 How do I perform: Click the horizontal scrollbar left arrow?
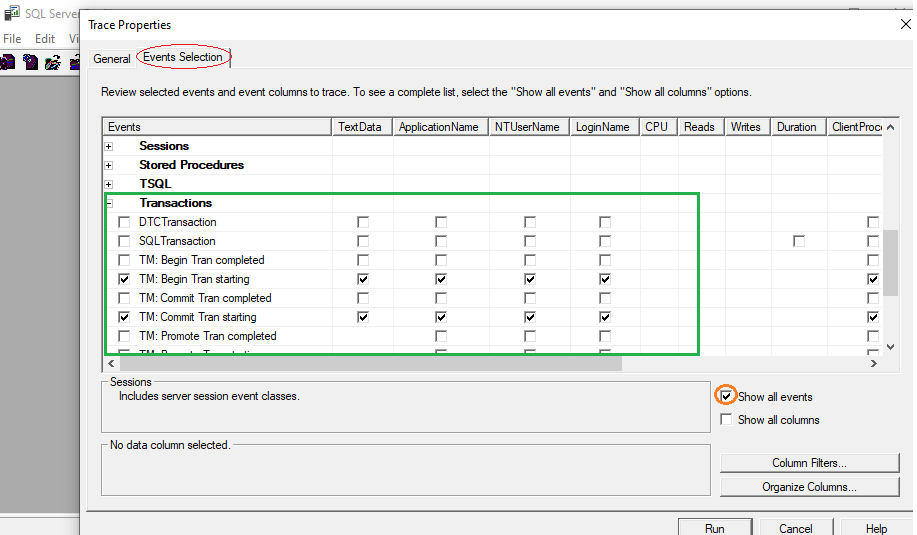click(111, 364)
